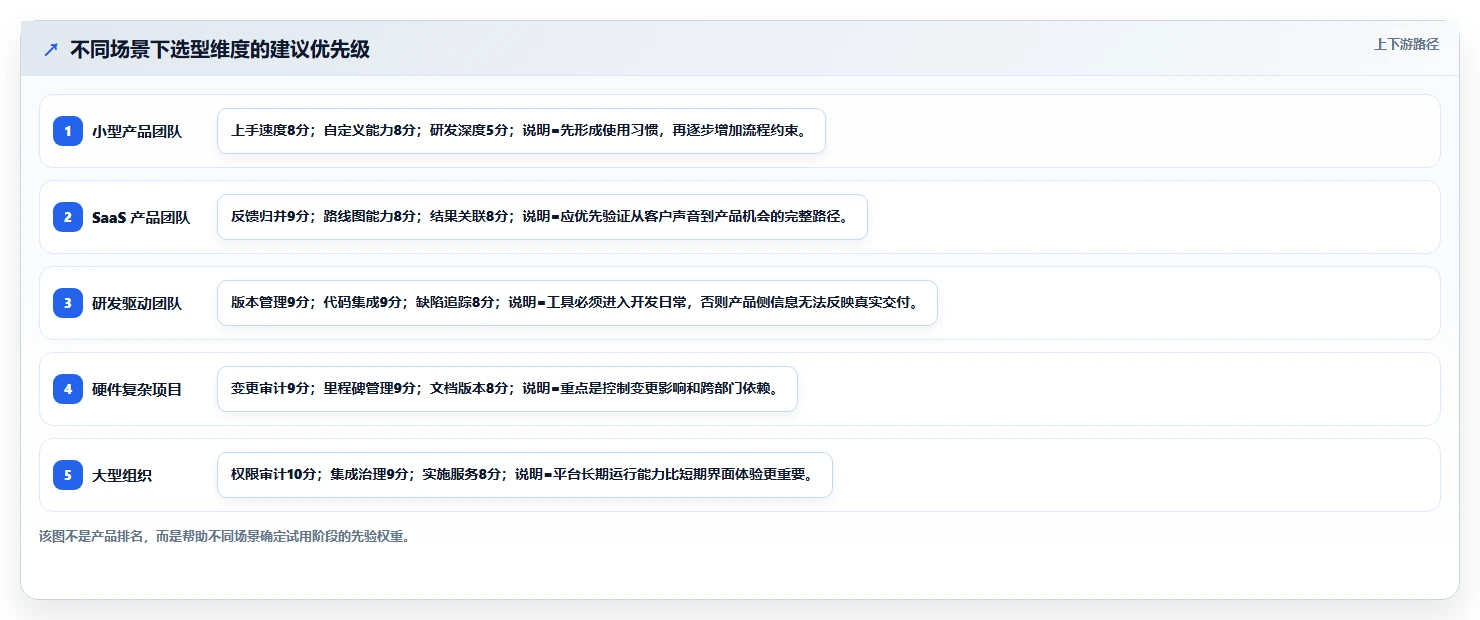The width and height of the screenshot is (1480, 620).
Task: Open the description box starting with 反馈归并9分
Action: pyautogui.click(x=542, y=217)
